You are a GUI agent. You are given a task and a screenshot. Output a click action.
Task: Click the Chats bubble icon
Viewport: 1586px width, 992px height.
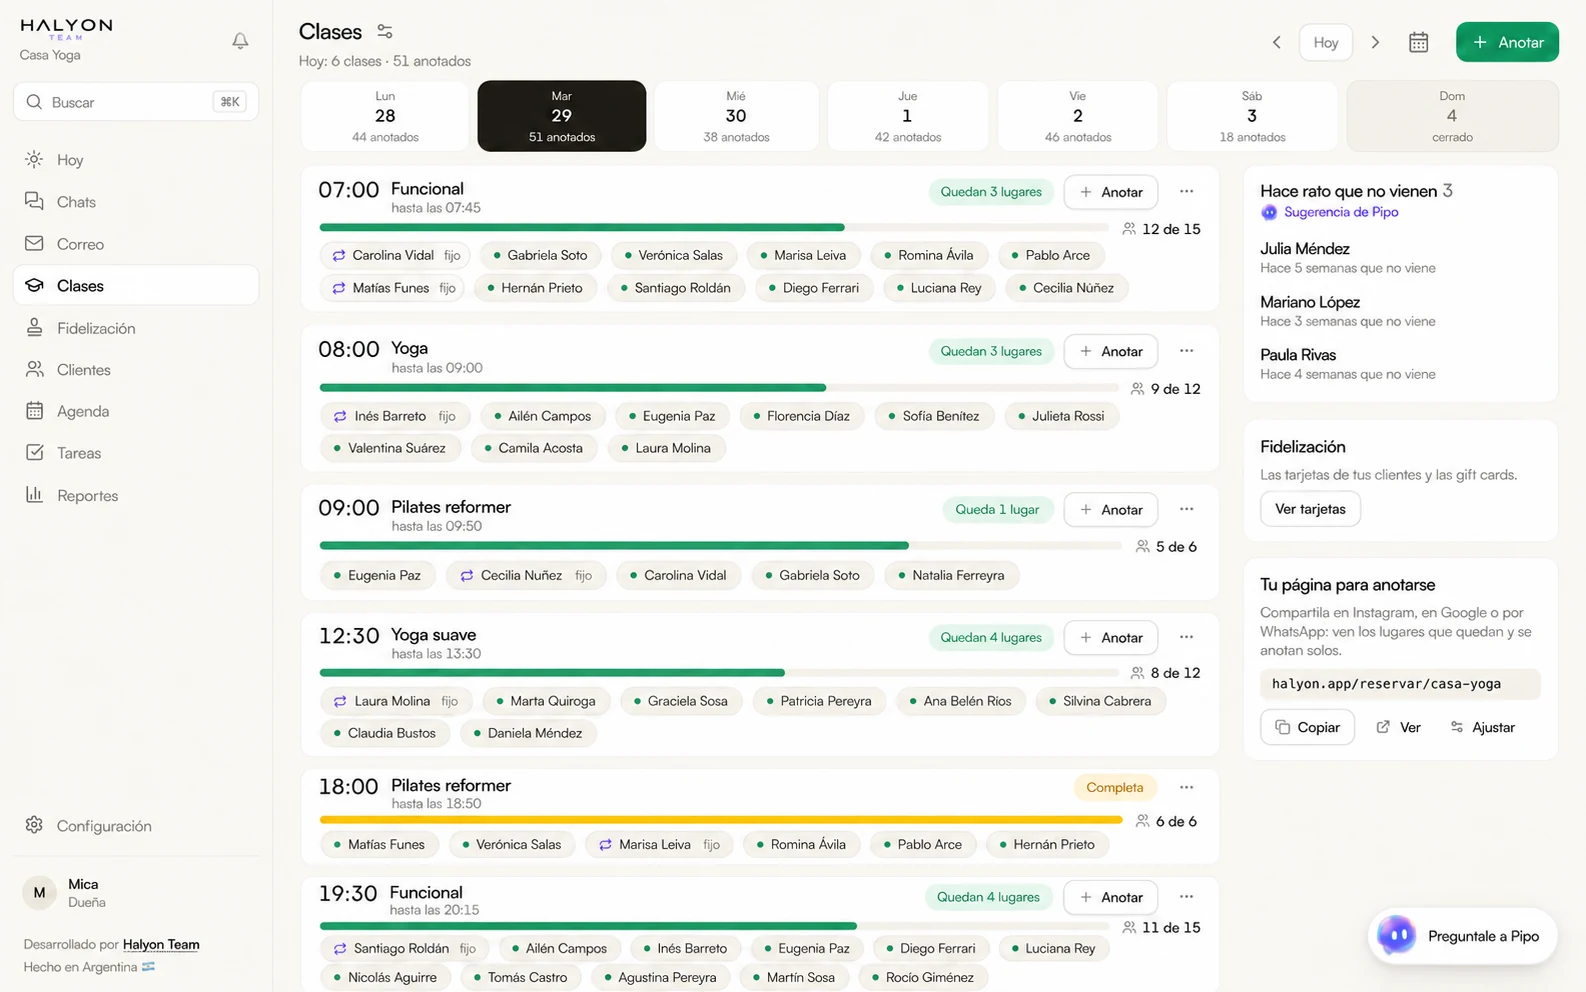pos(34,201)
